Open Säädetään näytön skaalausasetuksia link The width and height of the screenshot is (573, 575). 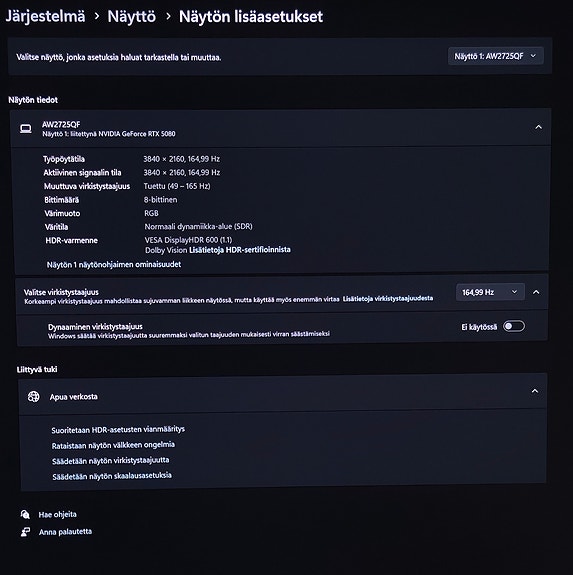coord(112,476)
